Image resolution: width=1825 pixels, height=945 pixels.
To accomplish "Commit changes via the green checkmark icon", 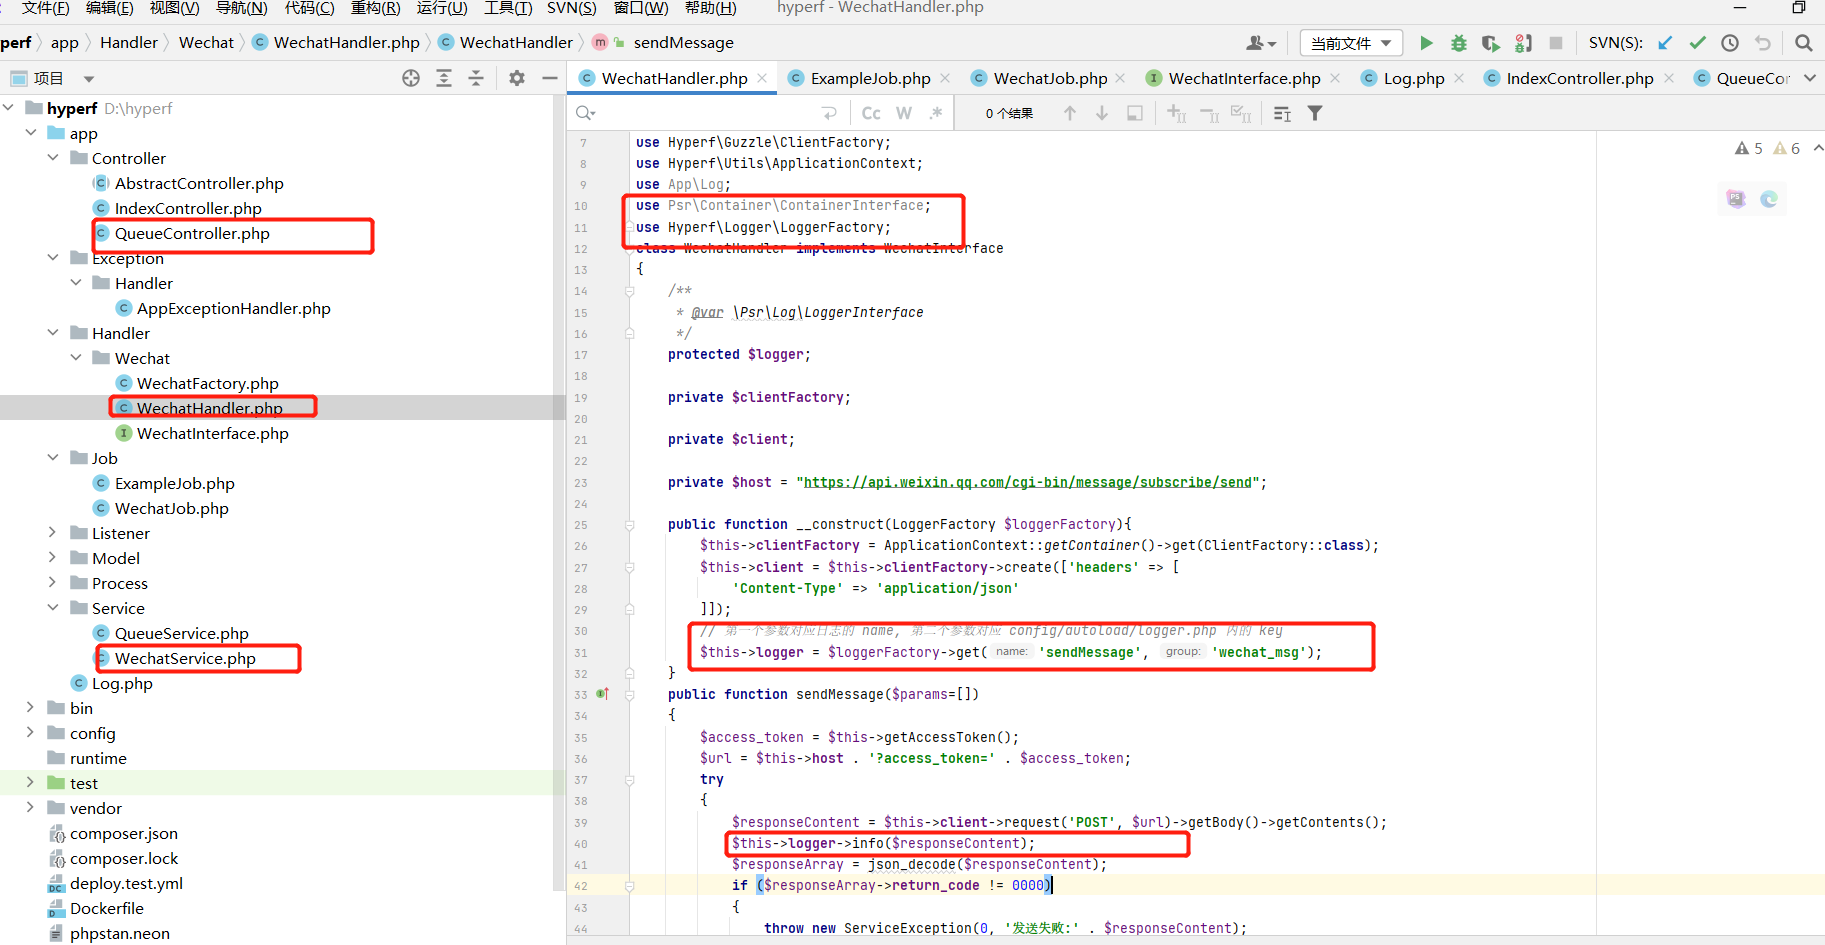I will tap(1697, 43).
